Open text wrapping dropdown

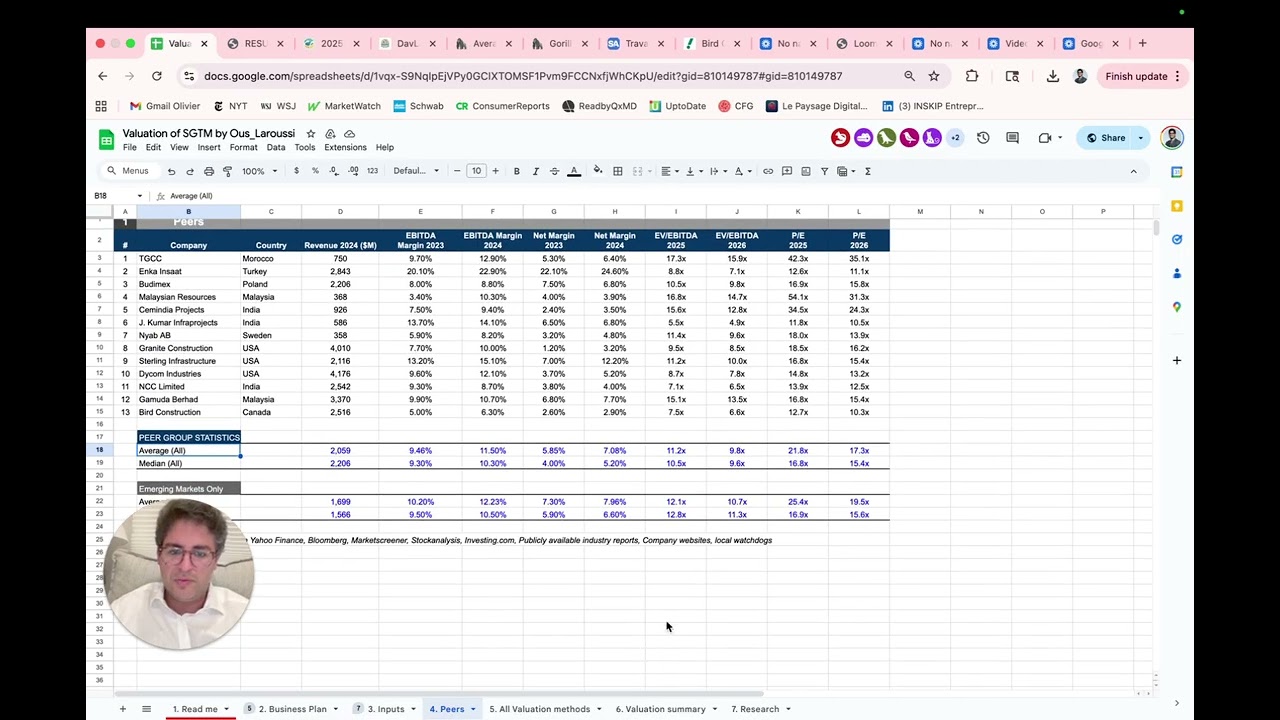[x=718, y=171]
